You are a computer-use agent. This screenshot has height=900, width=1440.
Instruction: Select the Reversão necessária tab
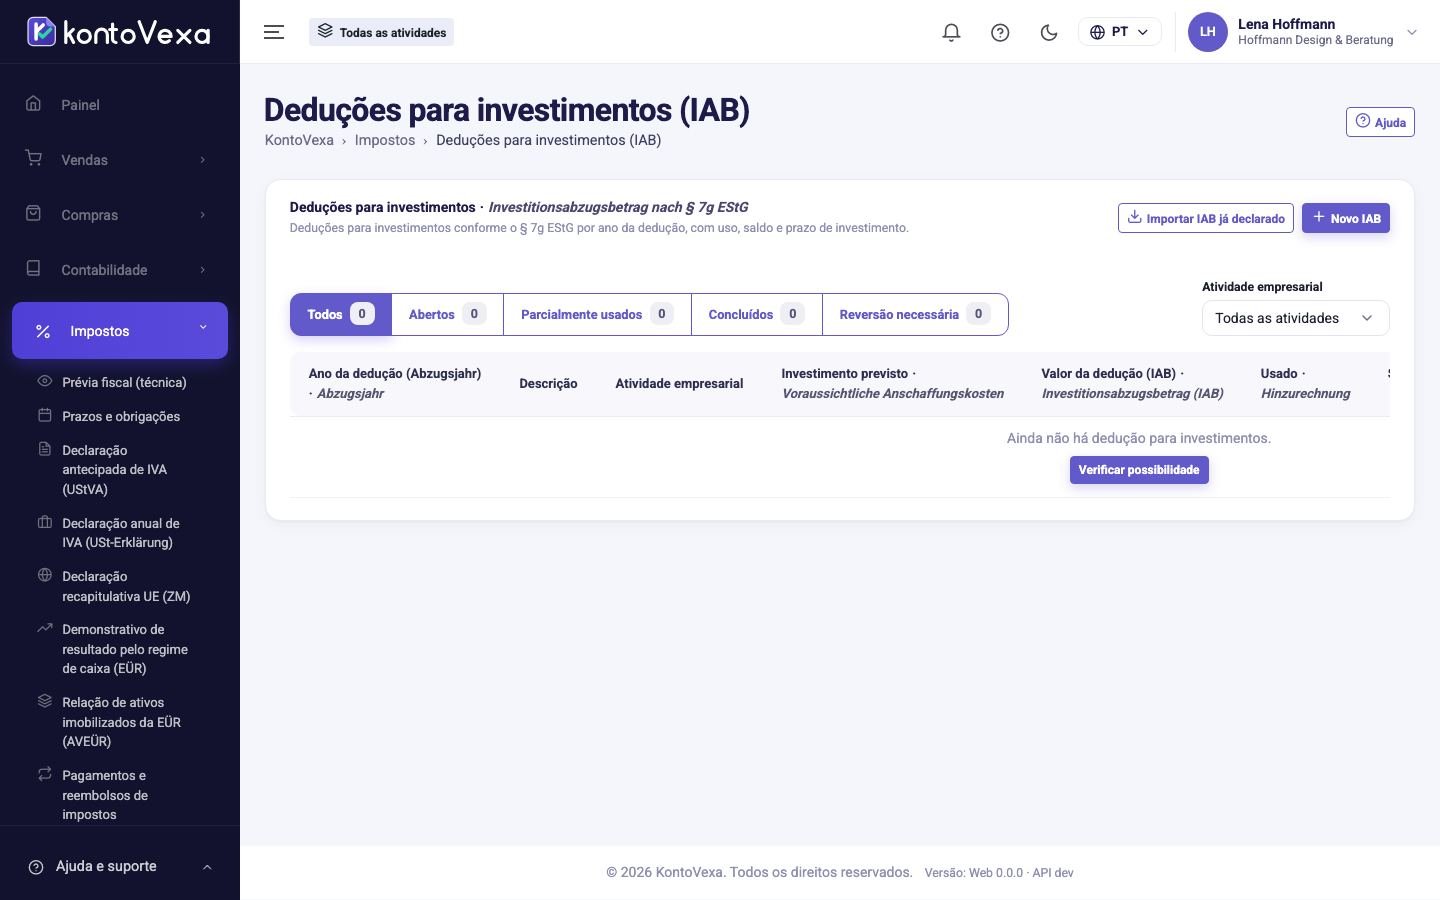(914, 314)
